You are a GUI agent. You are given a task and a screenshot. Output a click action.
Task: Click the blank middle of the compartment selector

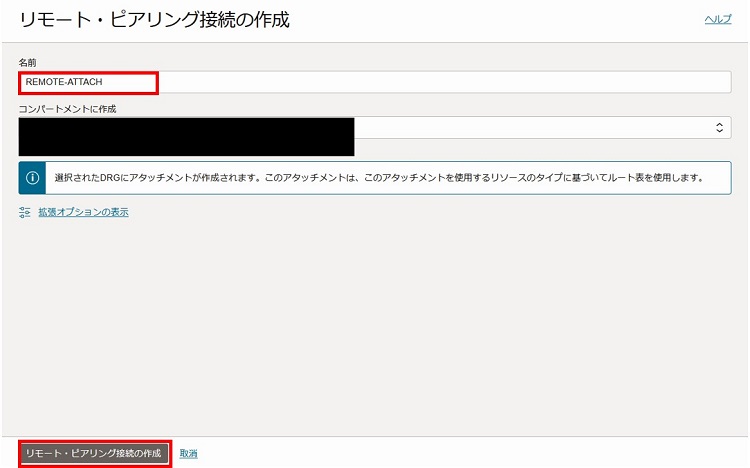click(x=530, y=128)
